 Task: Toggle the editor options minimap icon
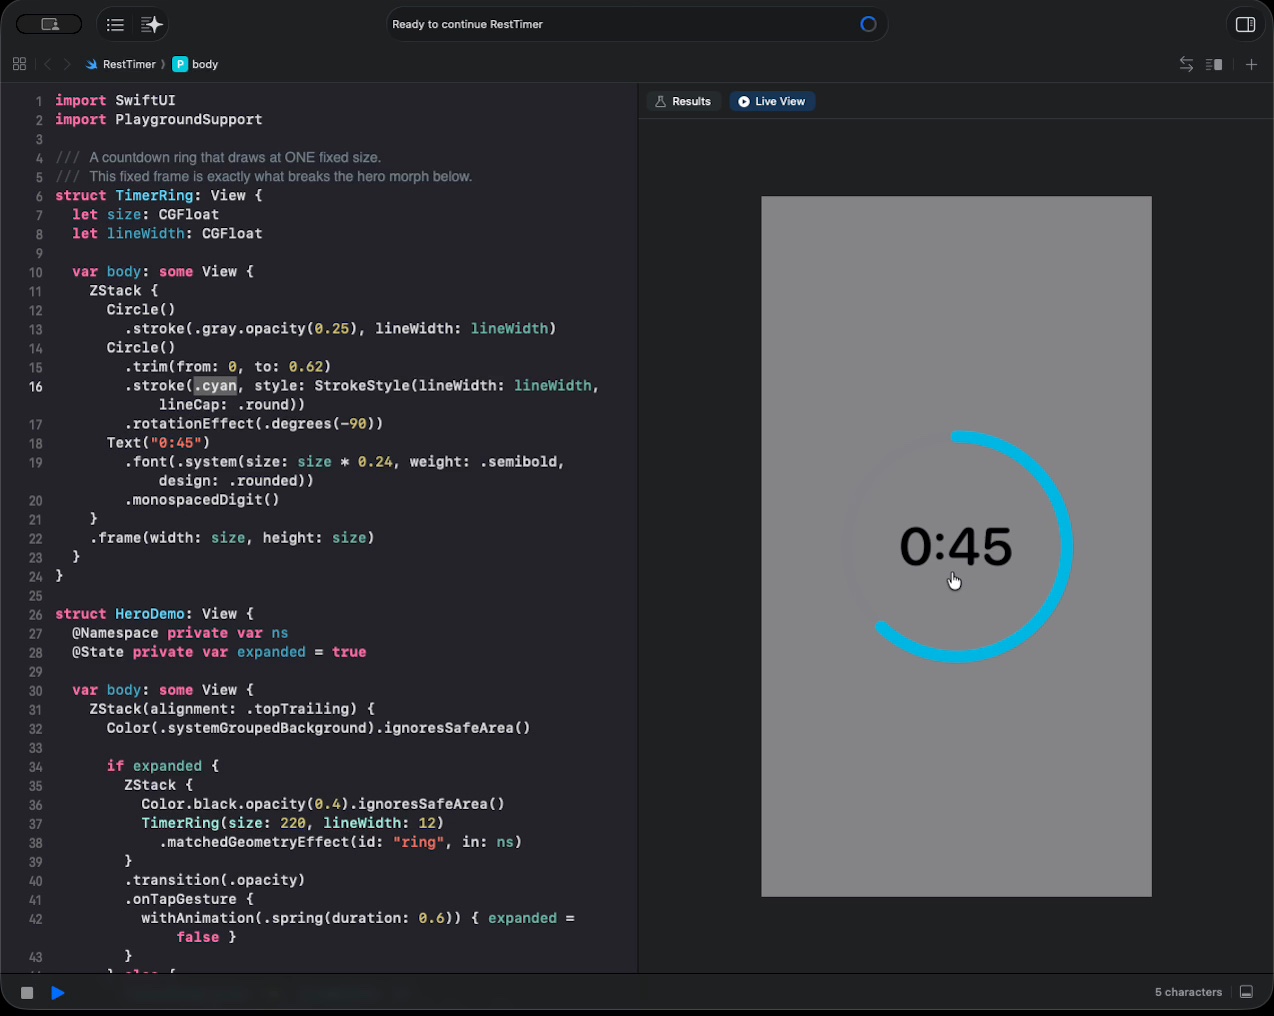(x=1214, y=64)
